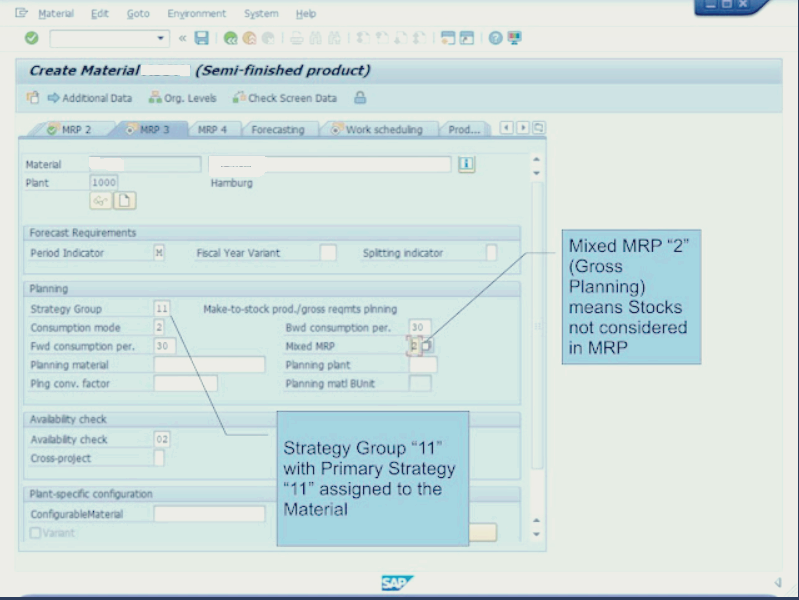799x600 pixels.
Task: Click the Strategy Group field showing 11
Action: tap(162, 308)
